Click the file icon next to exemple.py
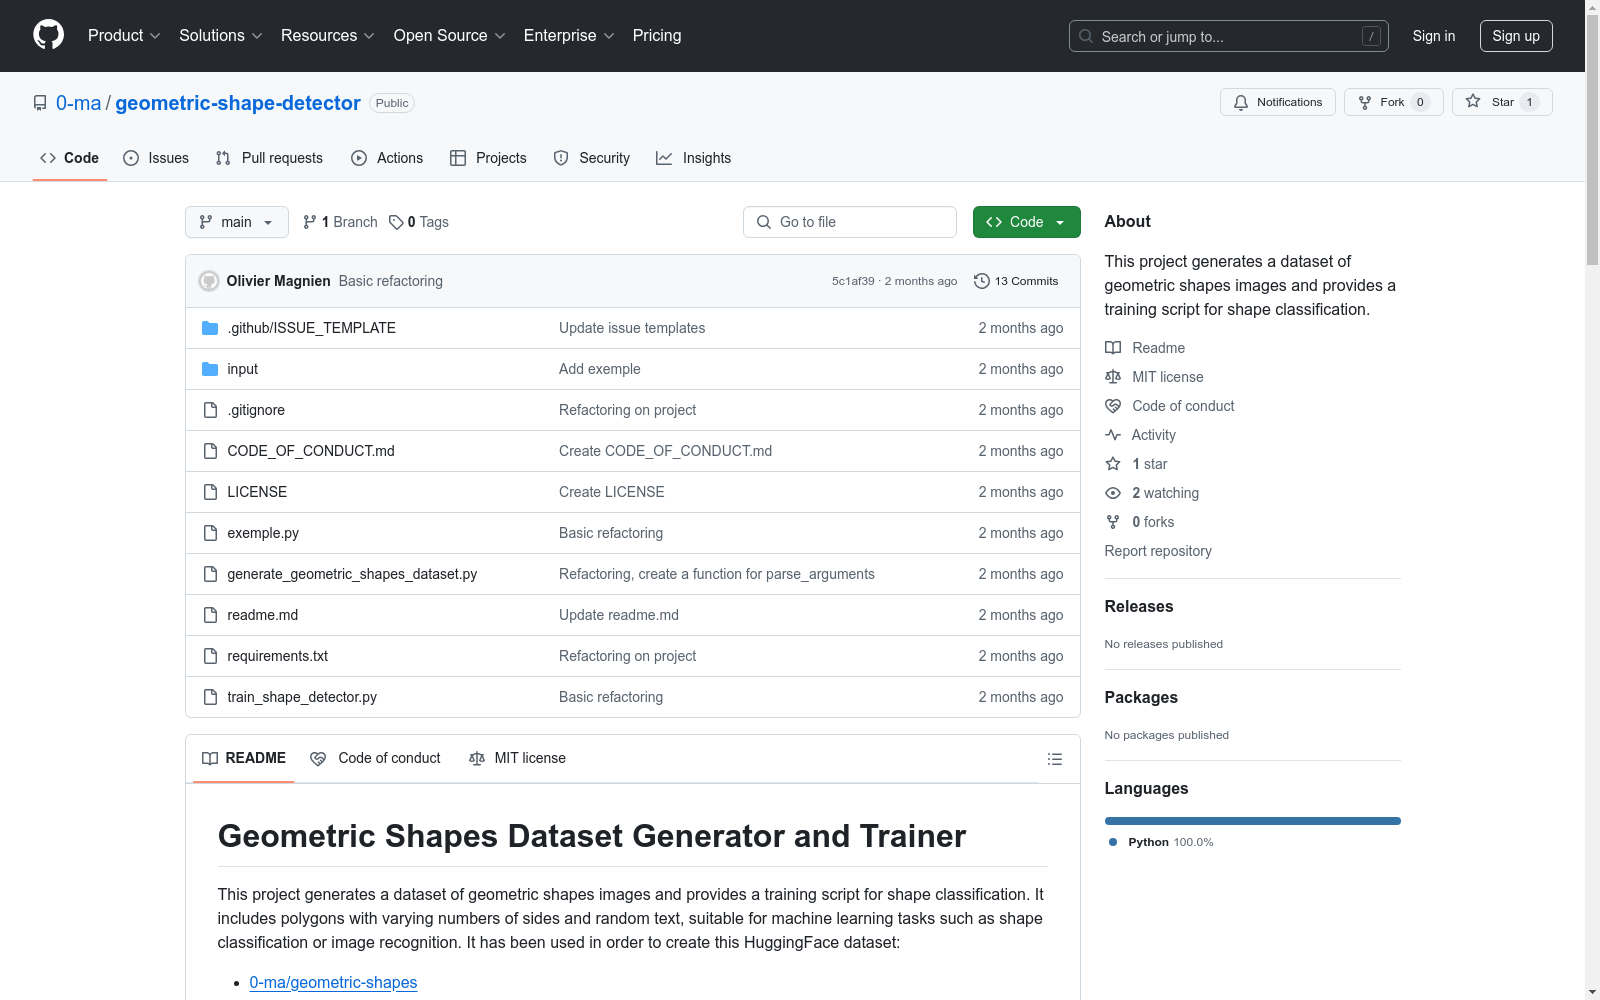Viewport: 1600px width, 1000px height. pyautogui.click(x=210, y=533)
